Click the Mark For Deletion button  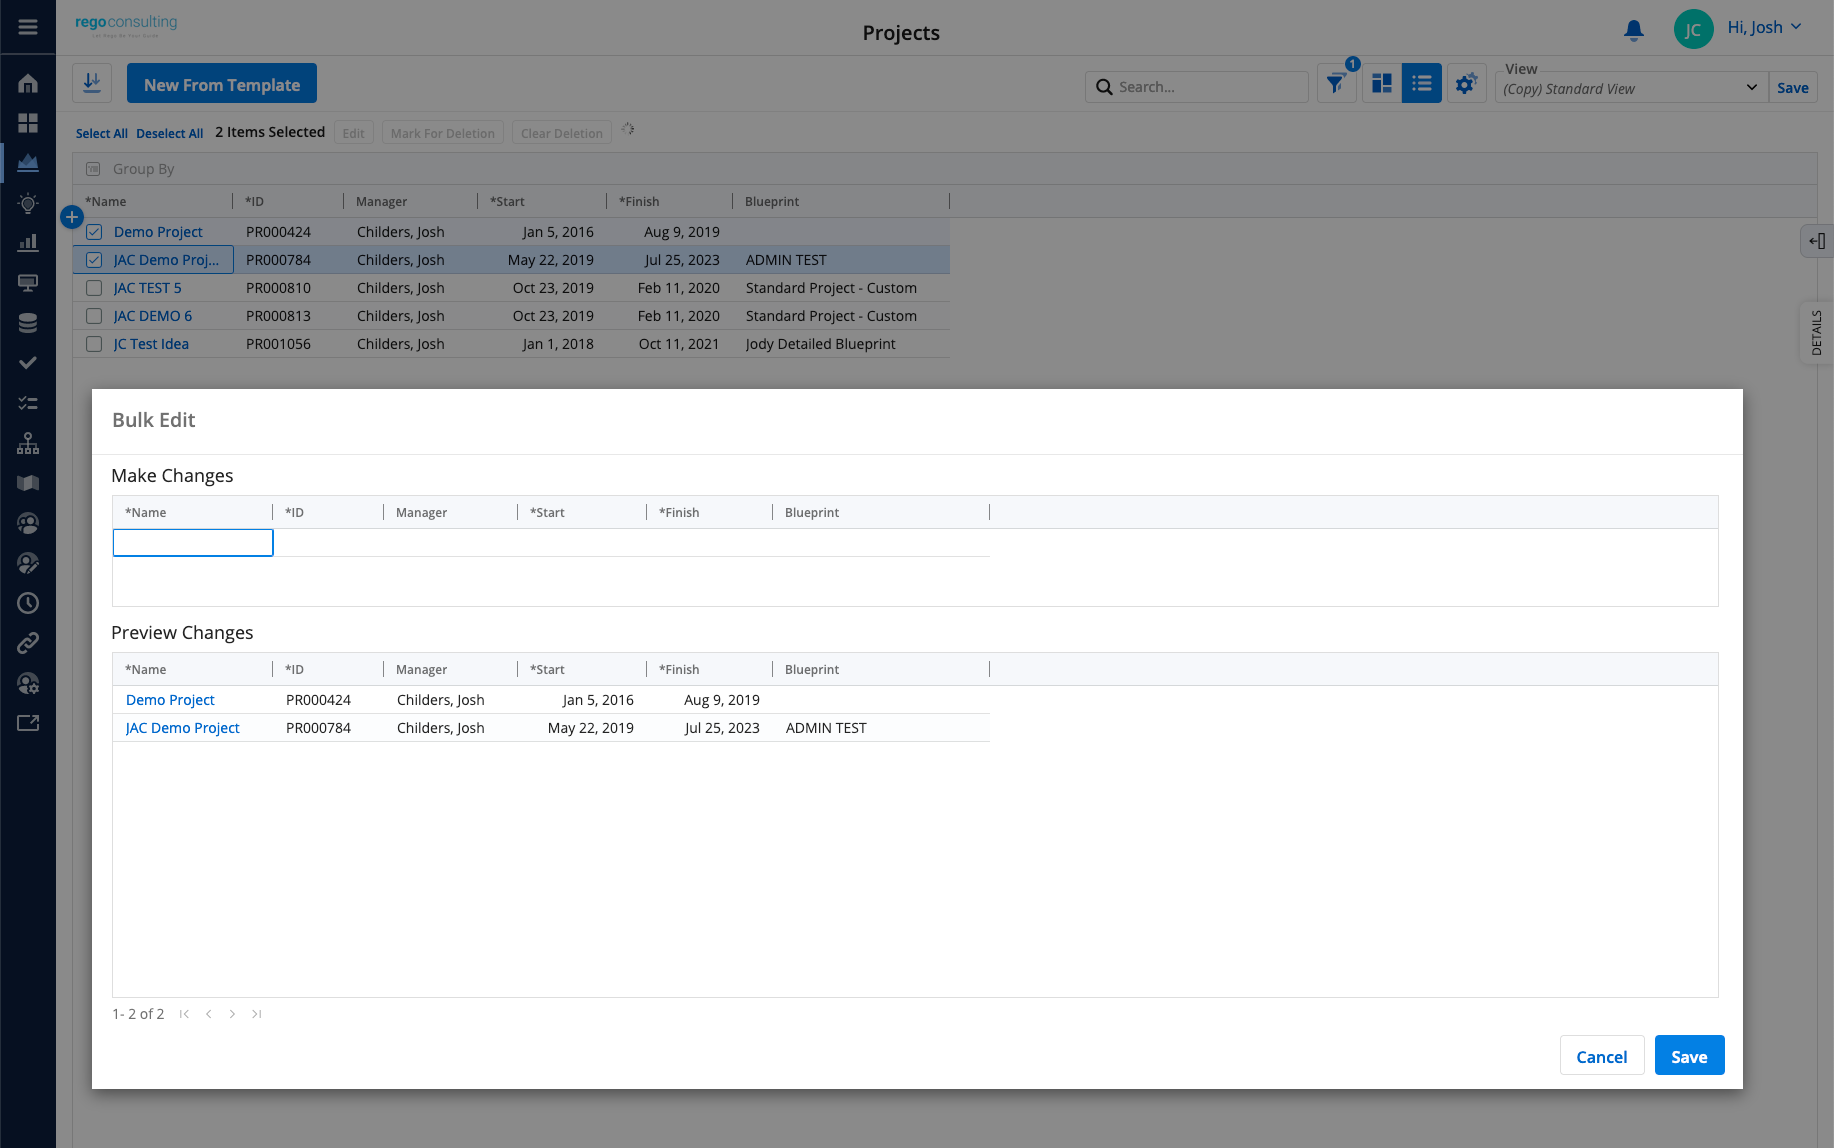pyautogui.click(x=443, y=133)
